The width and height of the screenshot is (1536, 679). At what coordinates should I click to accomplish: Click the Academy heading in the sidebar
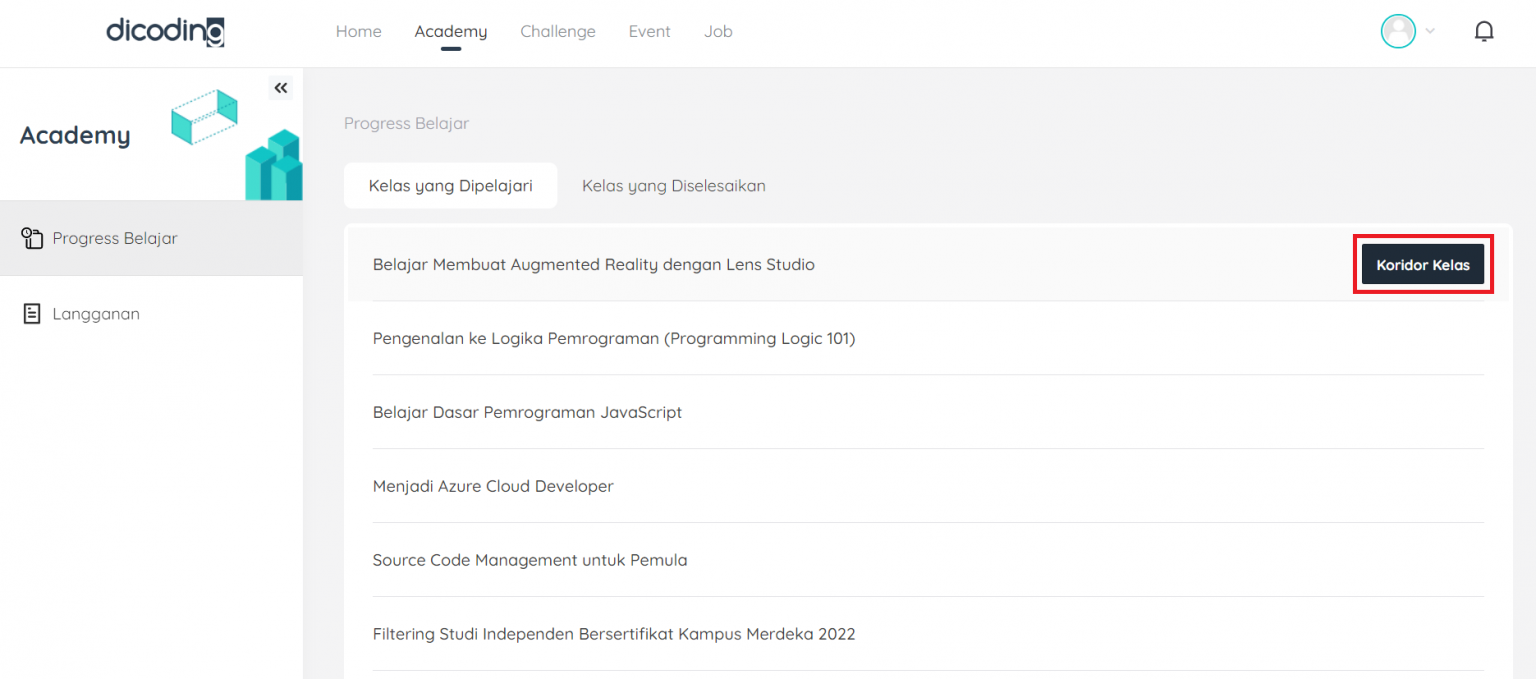coord(74,135)
